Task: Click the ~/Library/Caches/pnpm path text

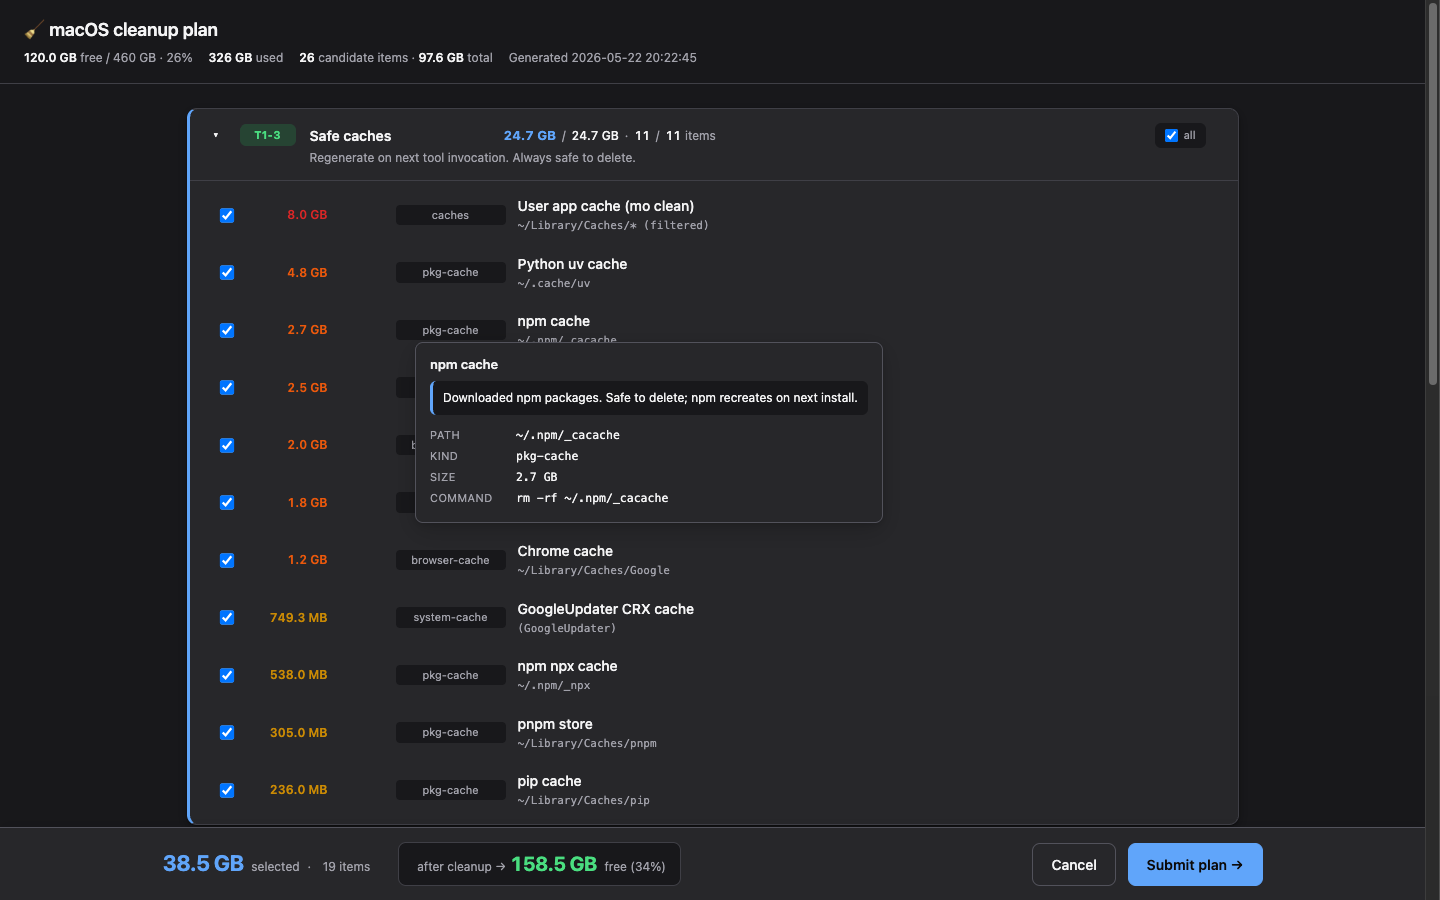Action: [x=587, y=744]
